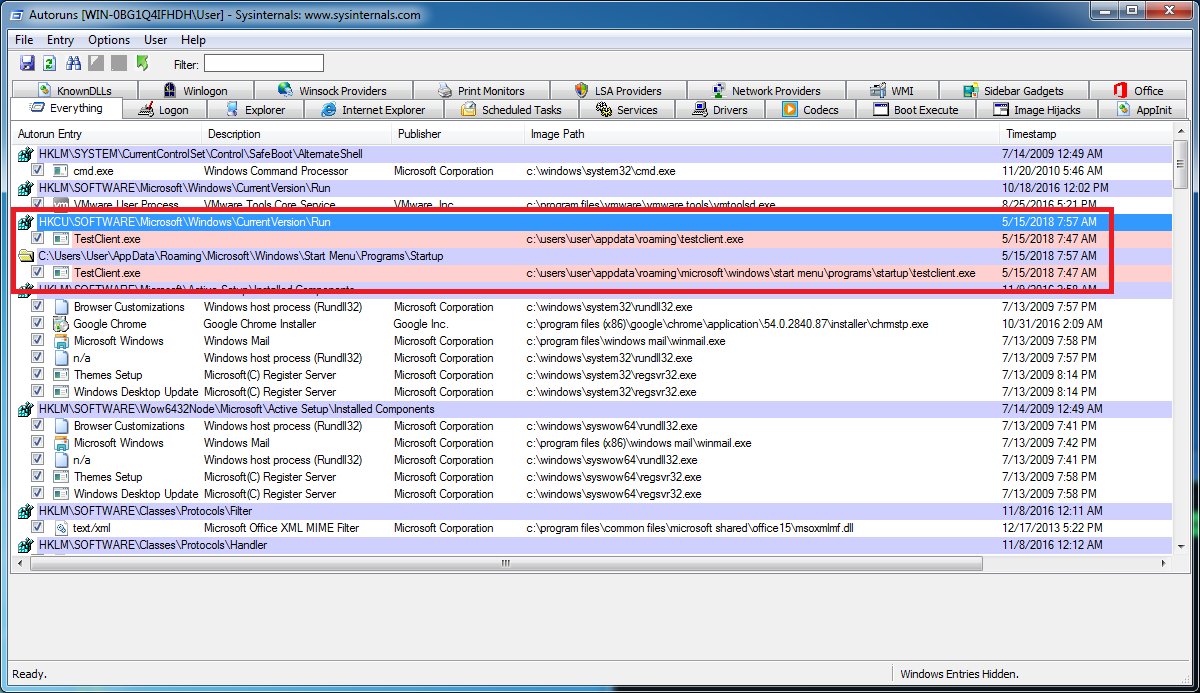This screenshot has height=693, width=1200.
Task: Switch to the Internet Explorer tab
Action: (x=373, y=110)
